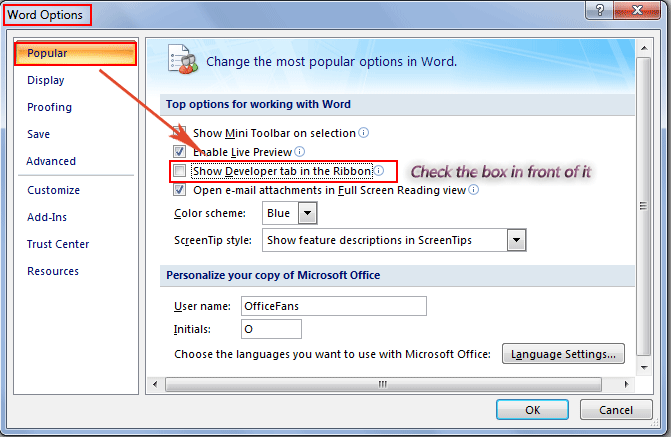
Task: Click into the User name text field
Action: [x=334, y=306]
